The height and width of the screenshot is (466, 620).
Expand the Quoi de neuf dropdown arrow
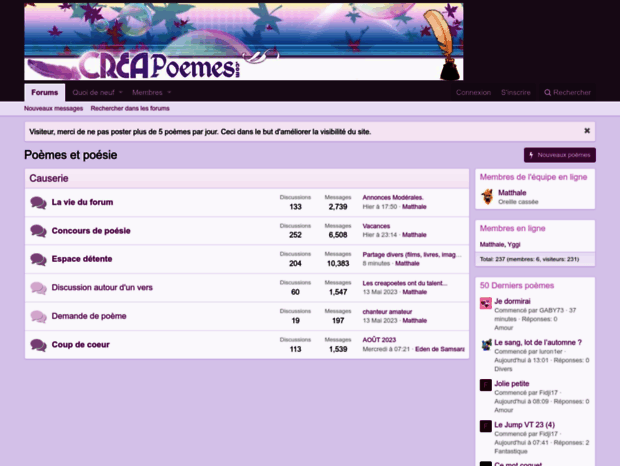(121, 92)
